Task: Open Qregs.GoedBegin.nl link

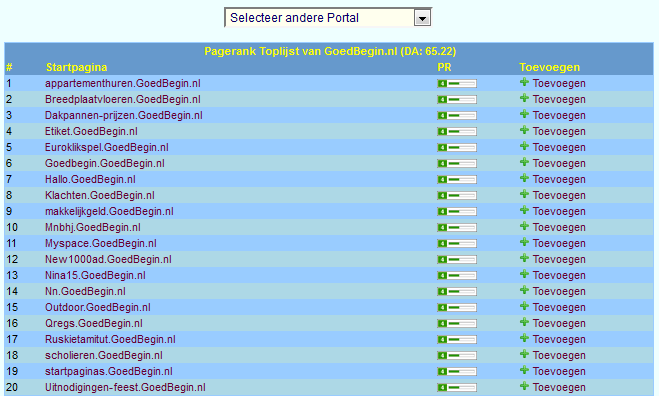Action: 94,323
